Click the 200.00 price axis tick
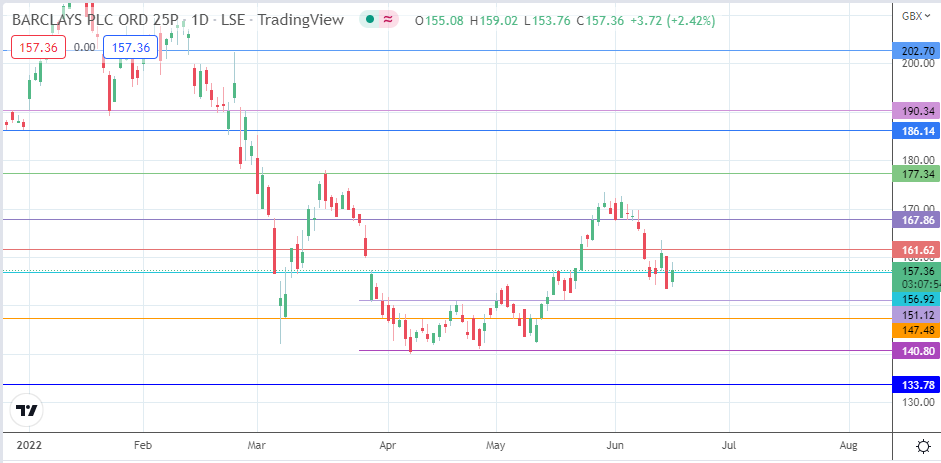 click(918, 63)
